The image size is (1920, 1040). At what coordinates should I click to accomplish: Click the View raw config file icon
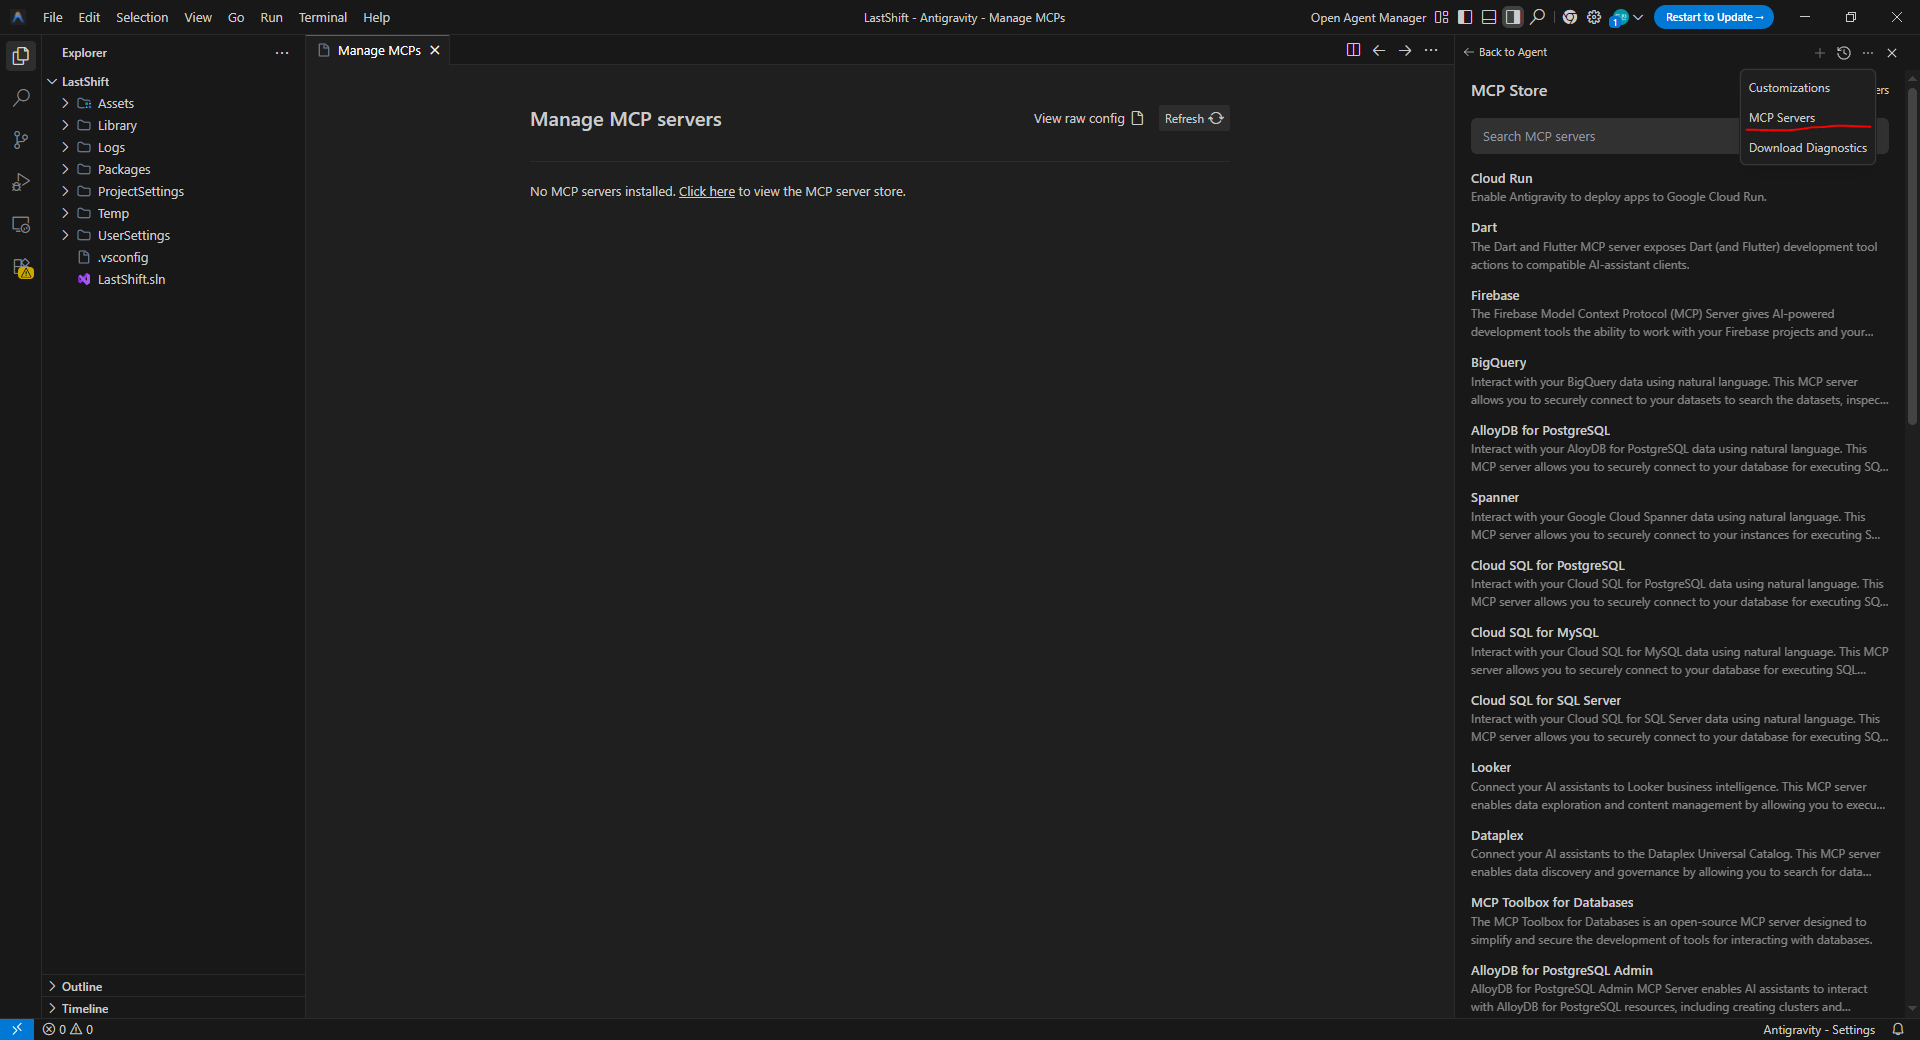pyautogui.click(x=1137, y=118)
